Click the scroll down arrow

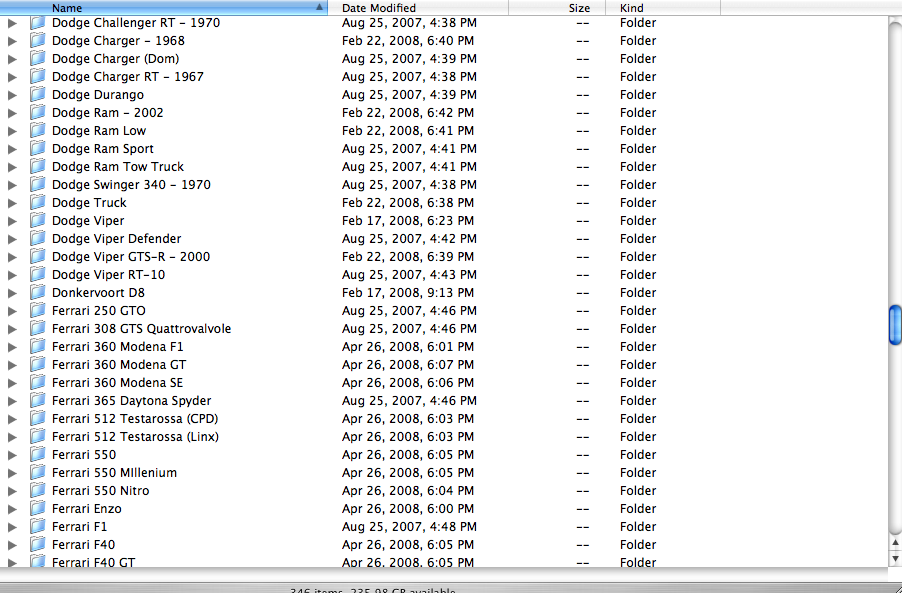pyautogui.click(x=895, y=557)
